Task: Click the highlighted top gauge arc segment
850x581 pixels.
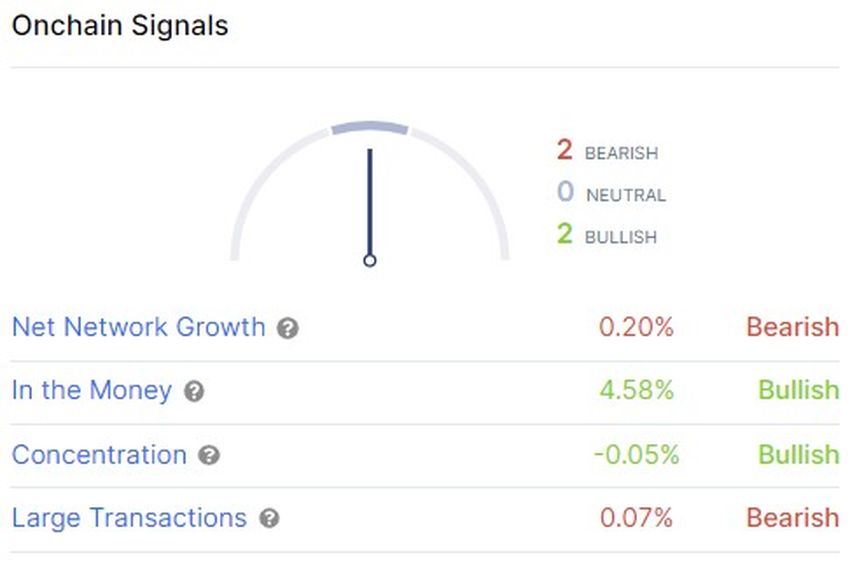Action: click(370, 127)
